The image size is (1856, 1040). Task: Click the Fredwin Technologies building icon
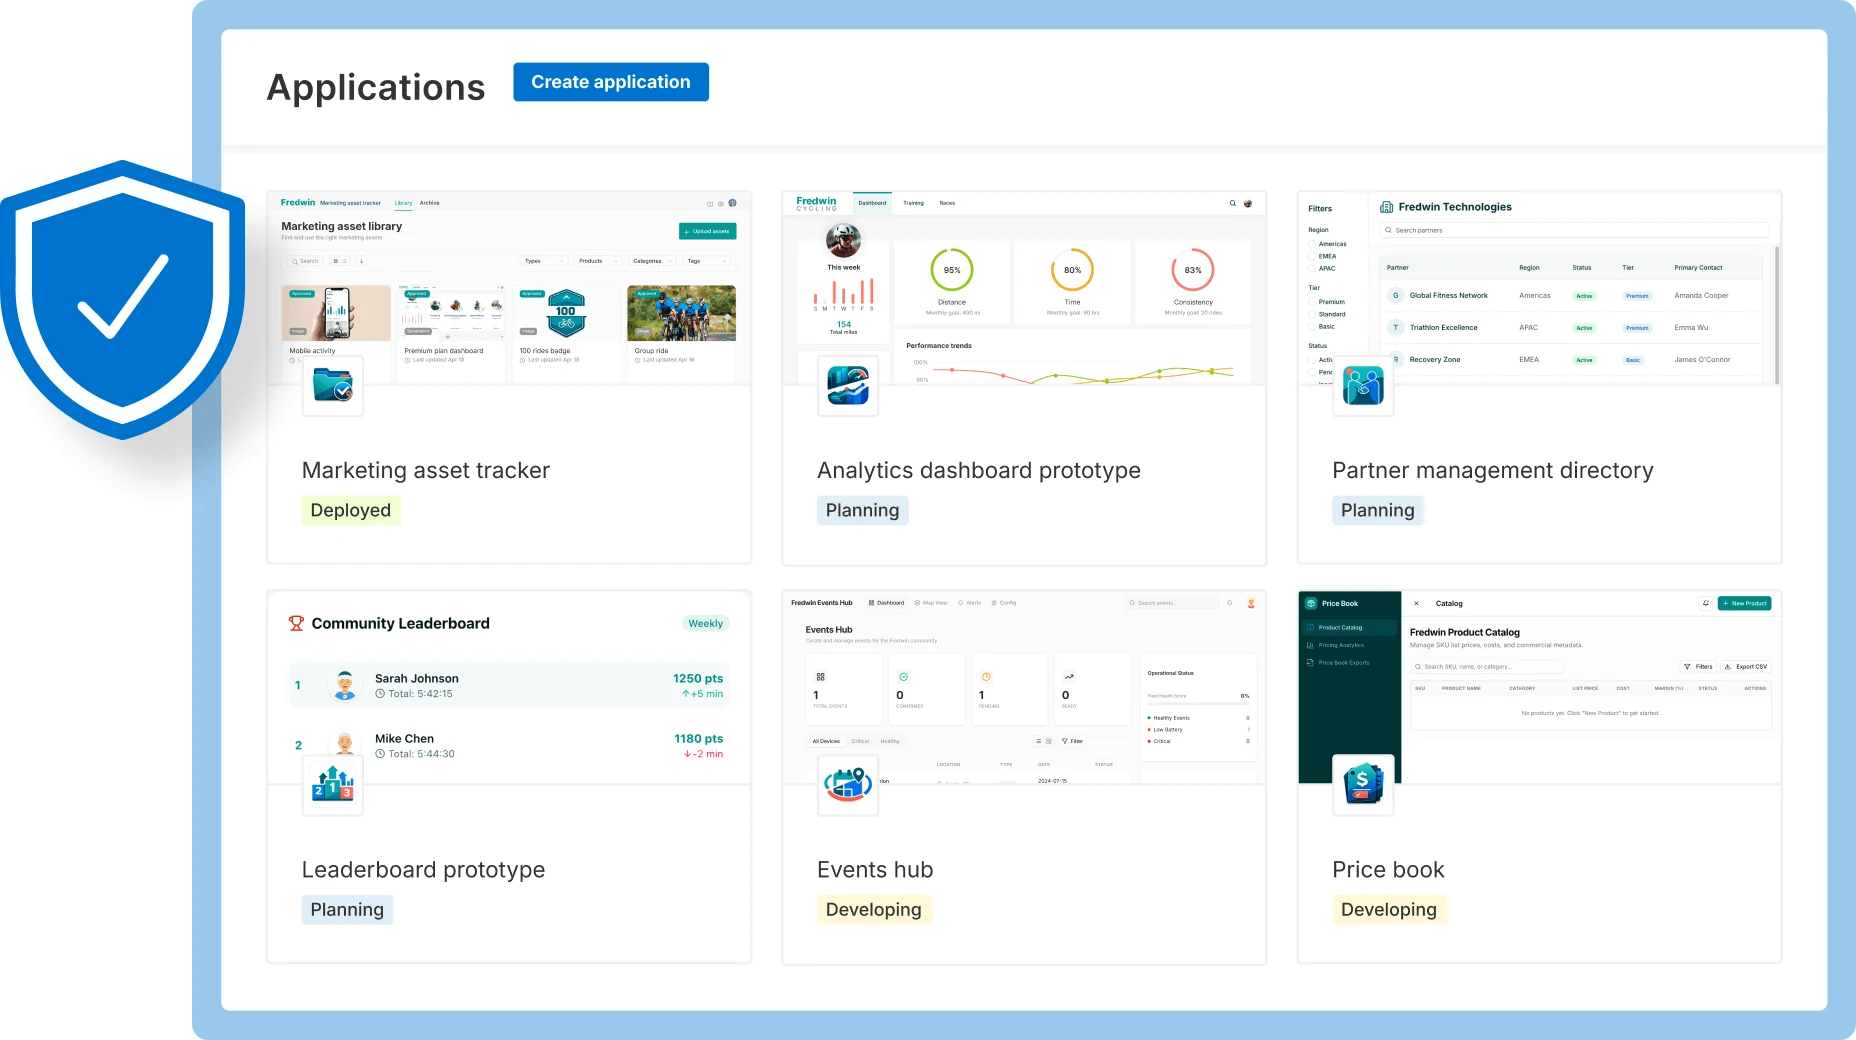[x=1387, y=207]
